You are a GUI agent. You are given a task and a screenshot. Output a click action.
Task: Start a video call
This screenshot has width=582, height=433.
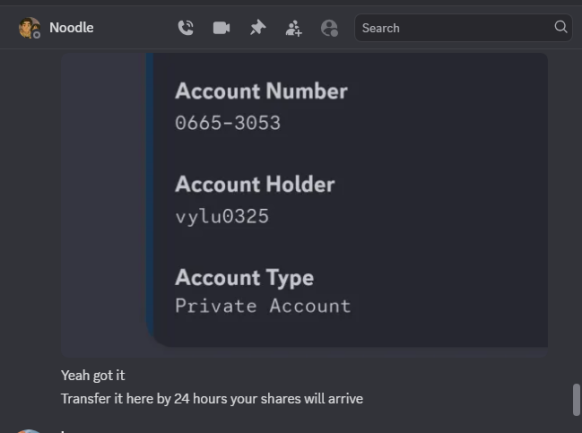click(x=221, y=28)
